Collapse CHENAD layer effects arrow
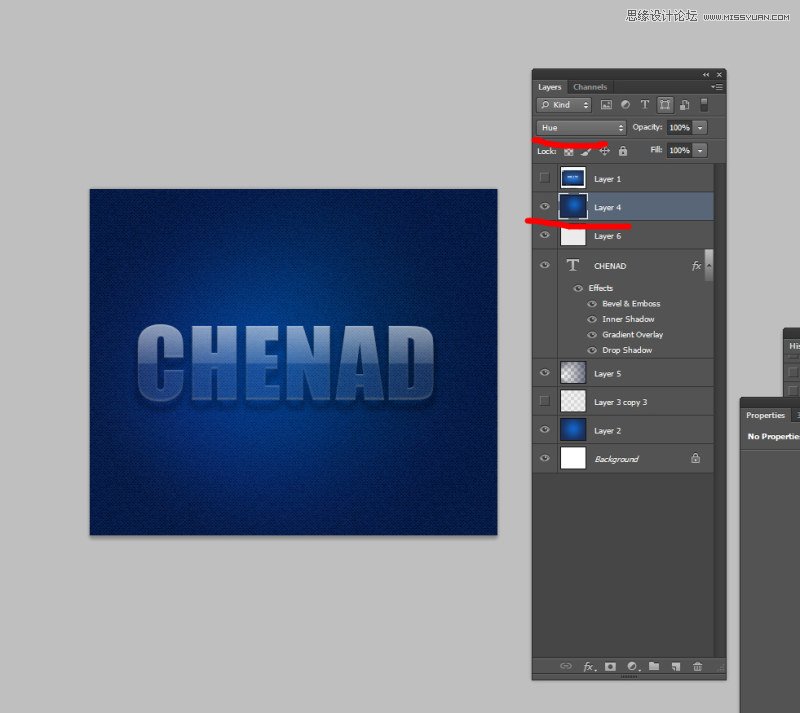 (x=709, y=265)
